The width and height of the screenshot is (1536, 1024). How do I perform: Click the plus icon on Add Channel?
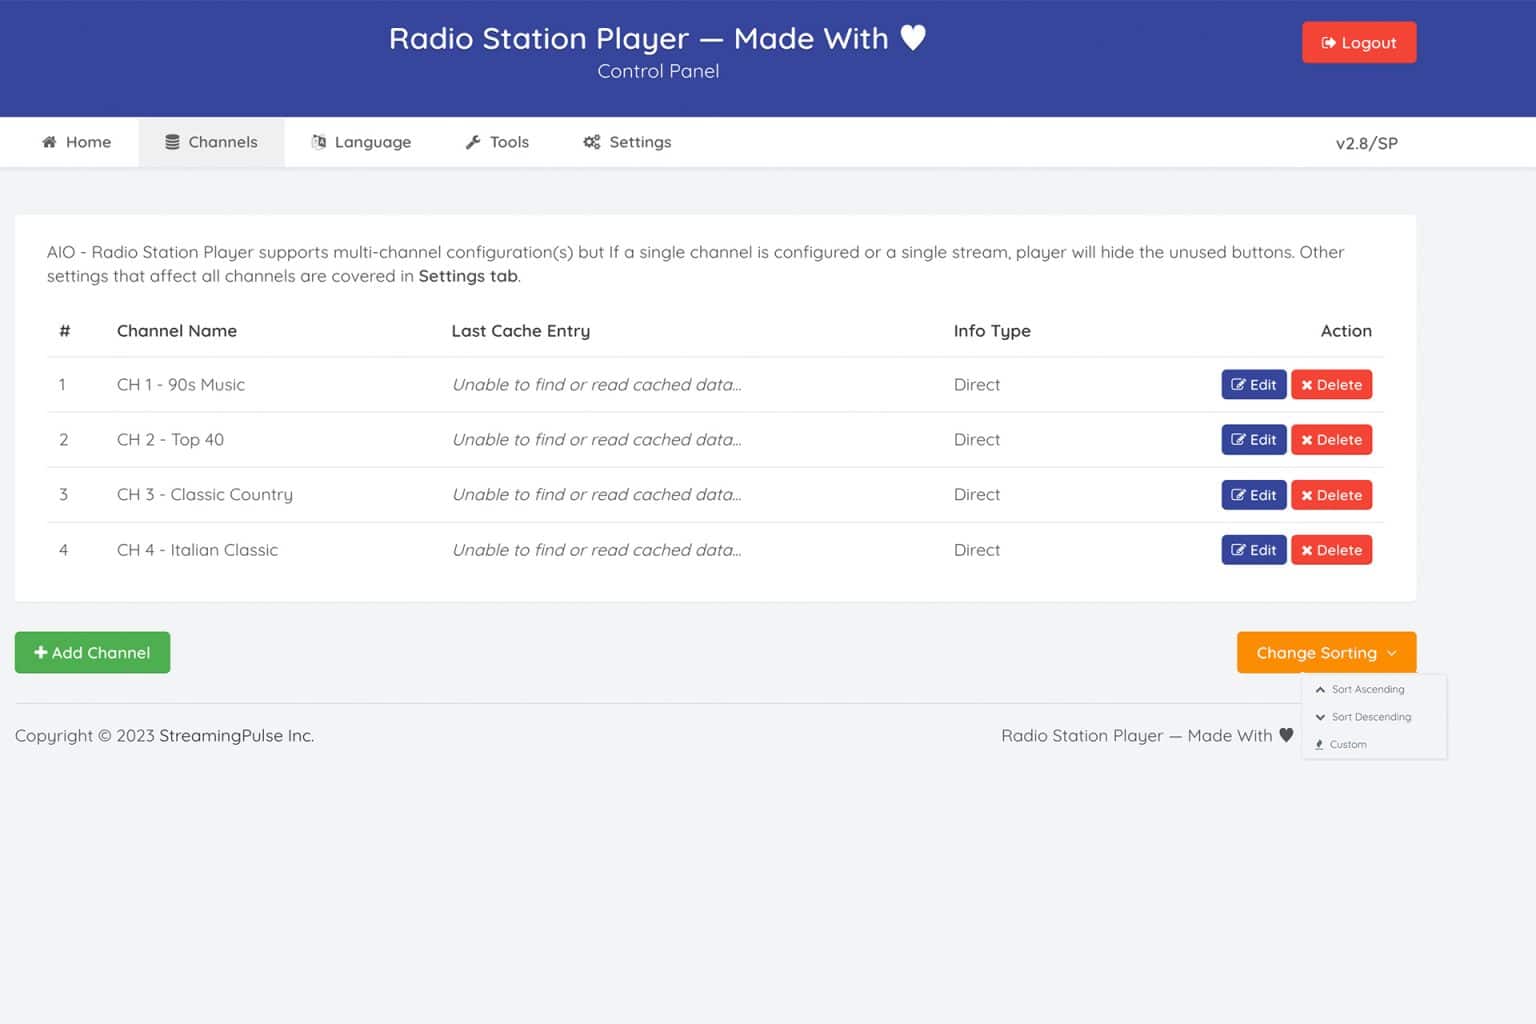coord(41,652)
